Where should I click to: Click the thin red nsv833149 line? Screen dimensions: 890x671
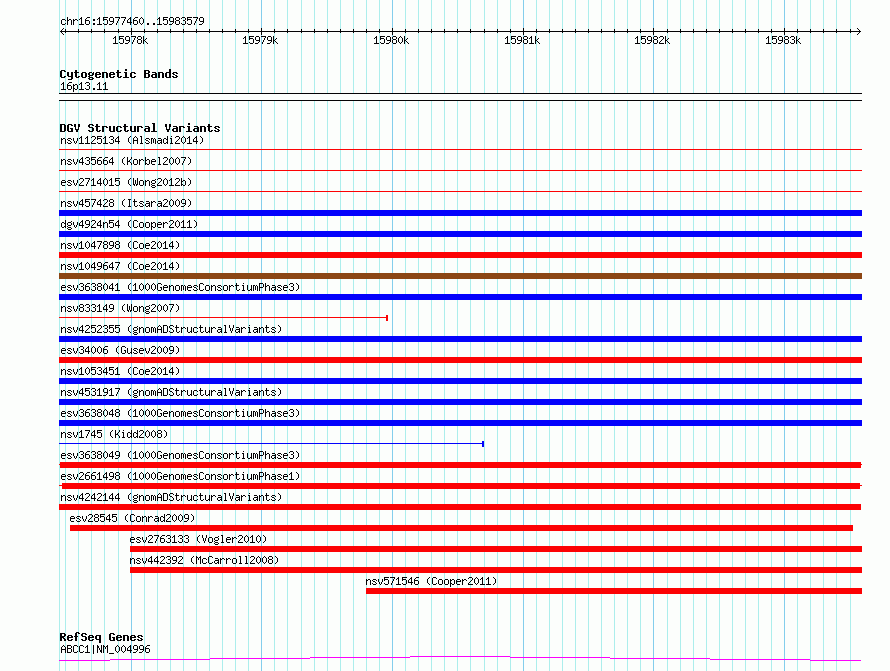coord(224,318)
